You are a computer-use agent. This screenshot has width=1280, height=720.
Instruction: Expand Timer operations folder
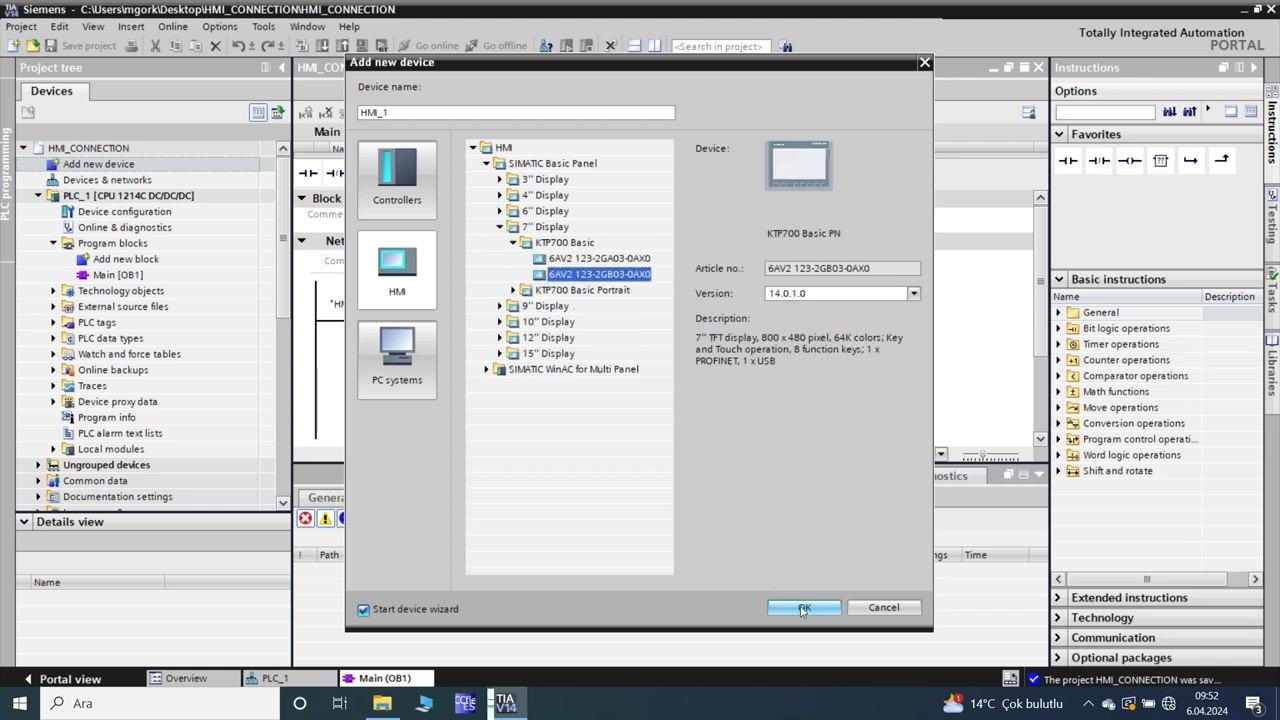coord(1058,344)
